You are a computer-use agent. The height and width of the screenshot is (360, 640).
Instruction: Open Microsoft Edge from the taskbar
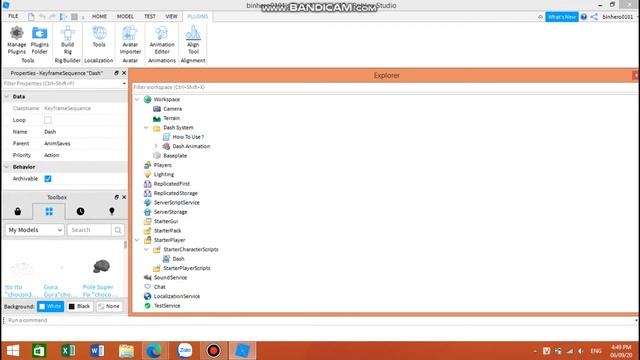154,351
